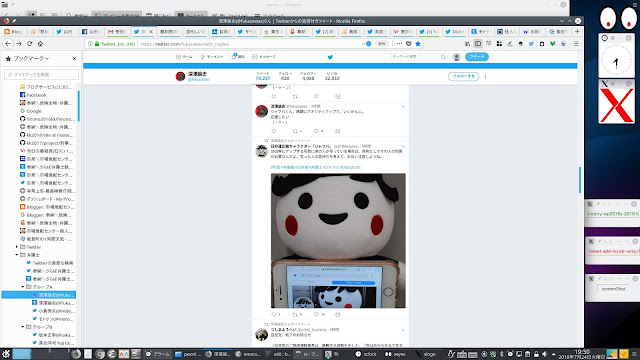Switch to the Gmail tab
Screen dimensions: 640x360
tap(117, 31)
